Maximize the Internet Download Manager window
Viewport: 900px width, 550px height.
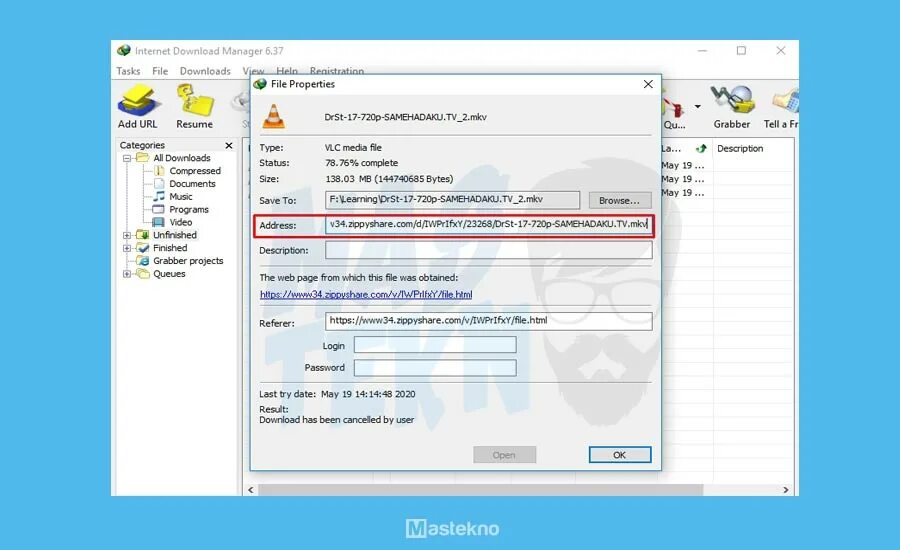[741, 51]
